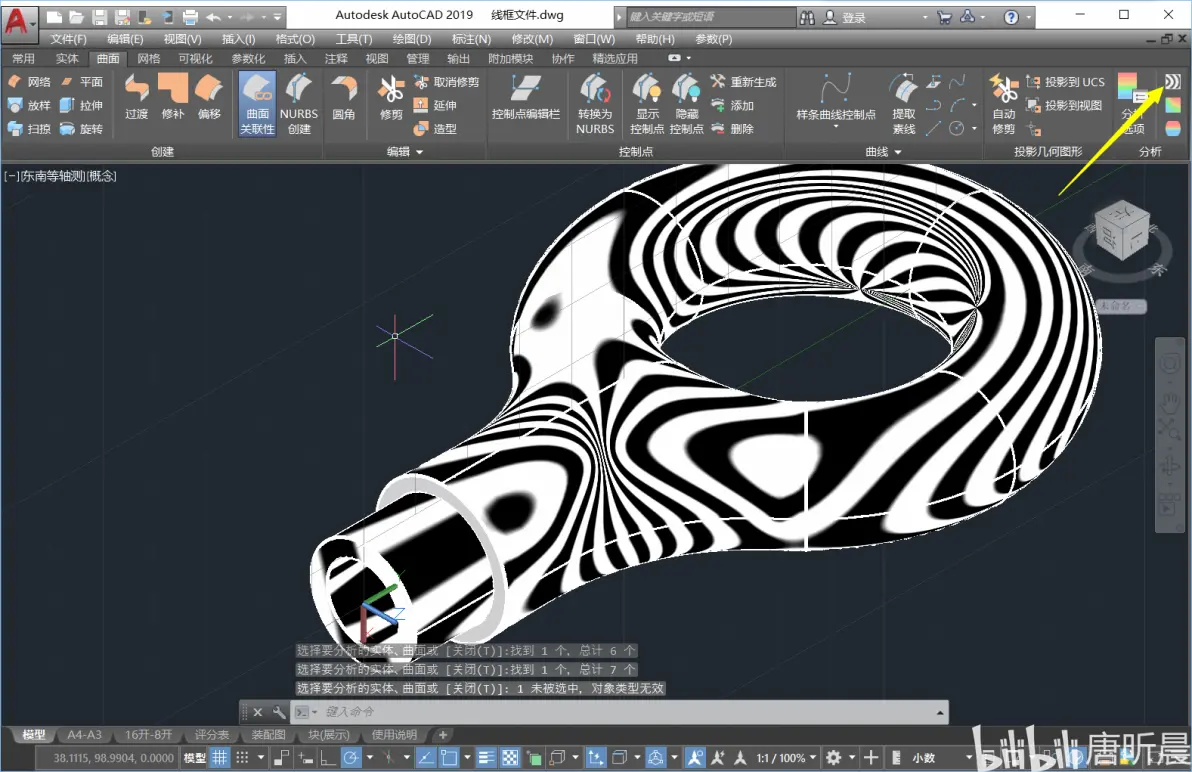Toggle lineweight display in status bar
The width and height of the screenshot is (1192, 772).
pos(487,758)
